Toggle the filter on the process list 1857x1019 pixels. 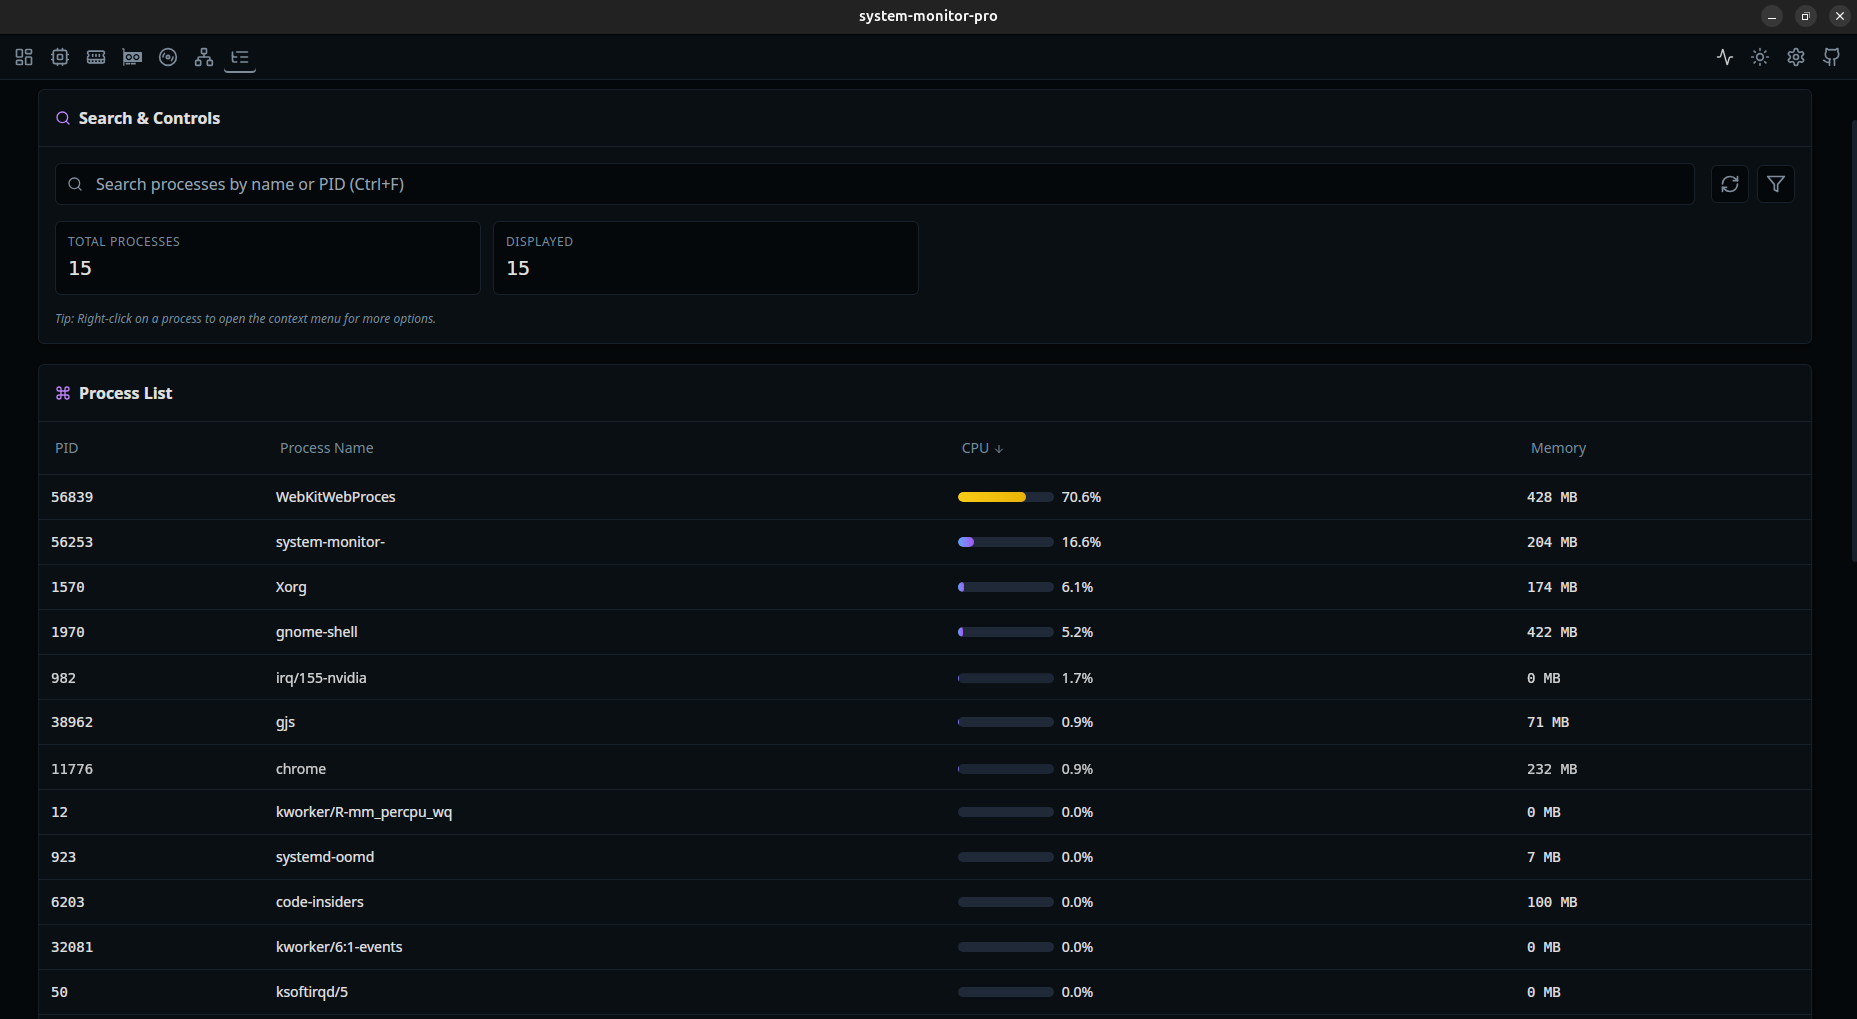click(1776, 184)
